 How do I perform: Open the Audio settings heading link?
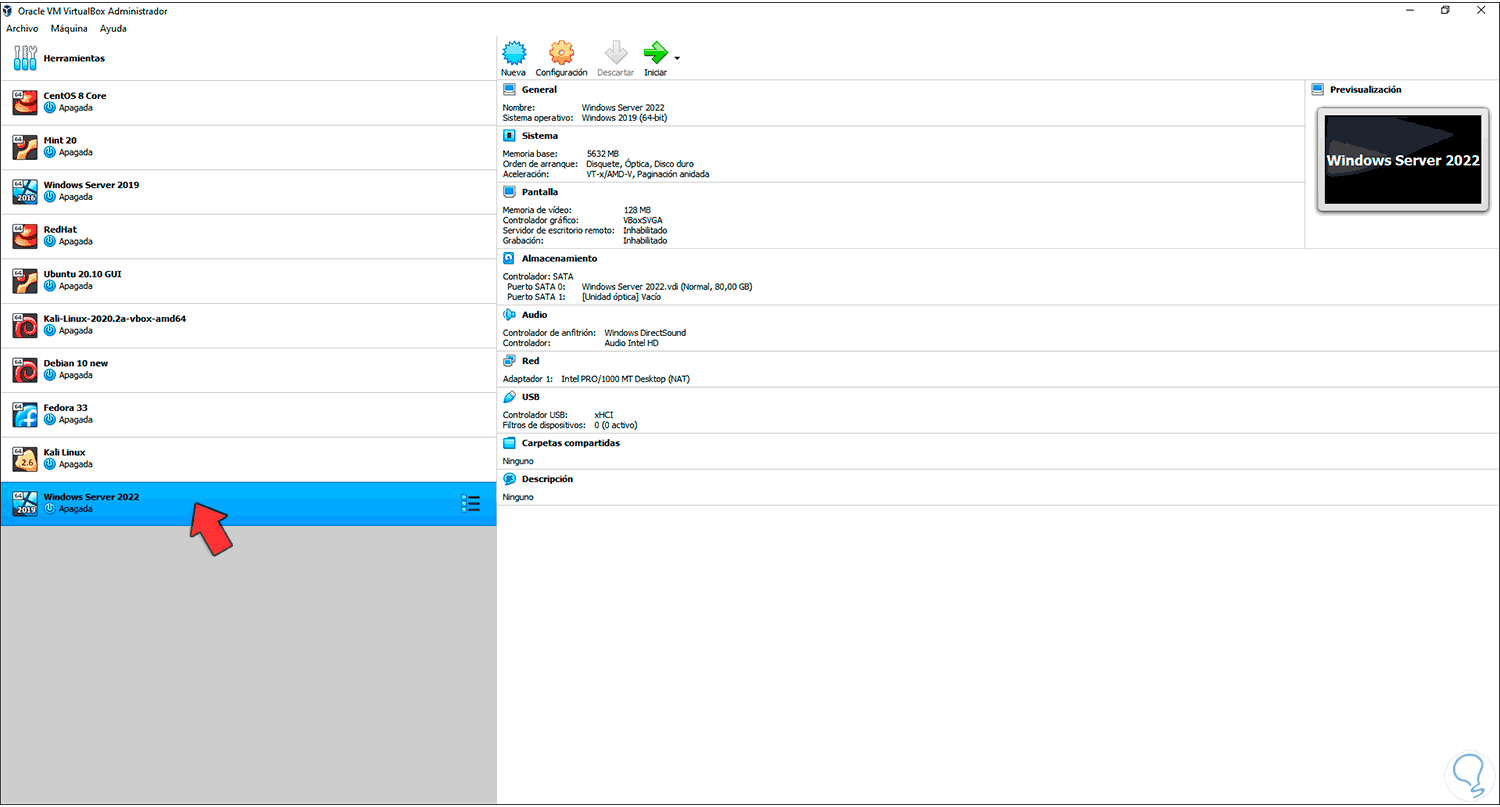point(535,315)
